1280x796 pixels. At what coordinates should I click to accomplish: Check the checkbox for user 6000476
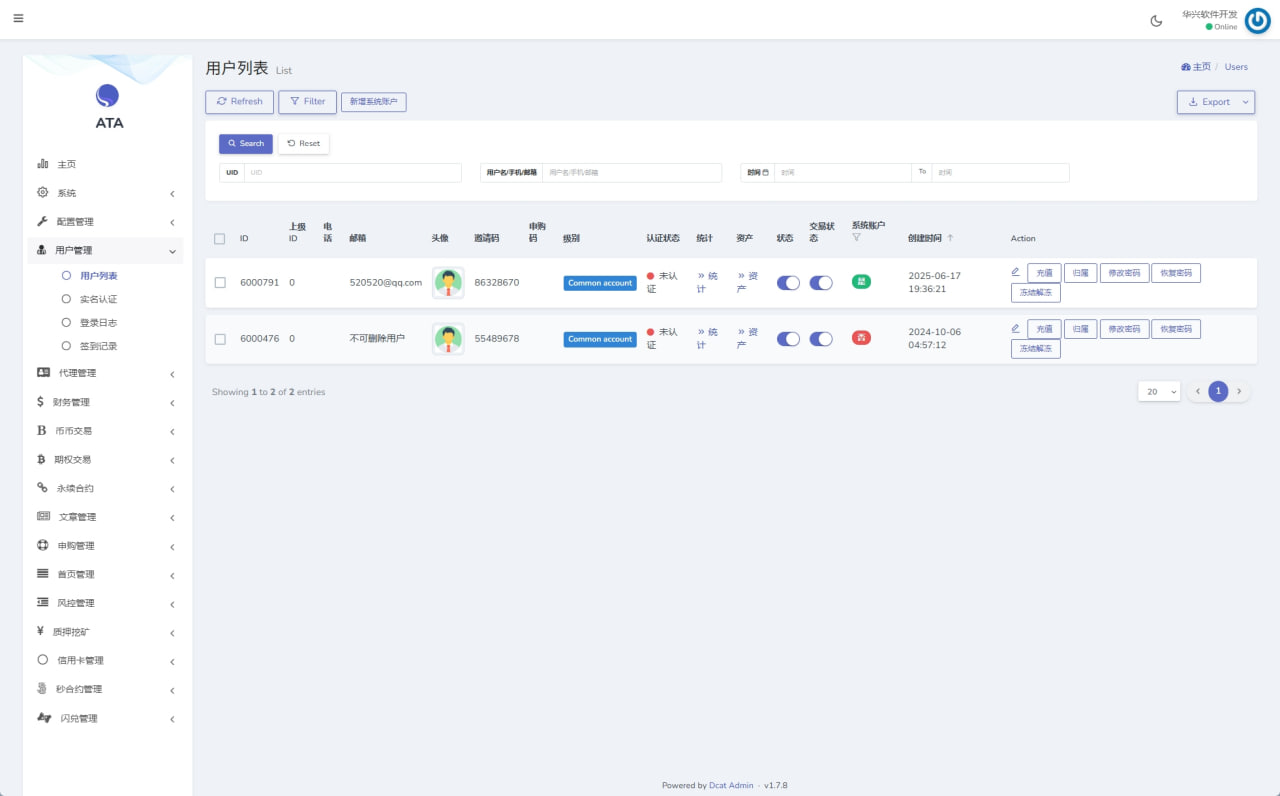[x=220, y=339]
